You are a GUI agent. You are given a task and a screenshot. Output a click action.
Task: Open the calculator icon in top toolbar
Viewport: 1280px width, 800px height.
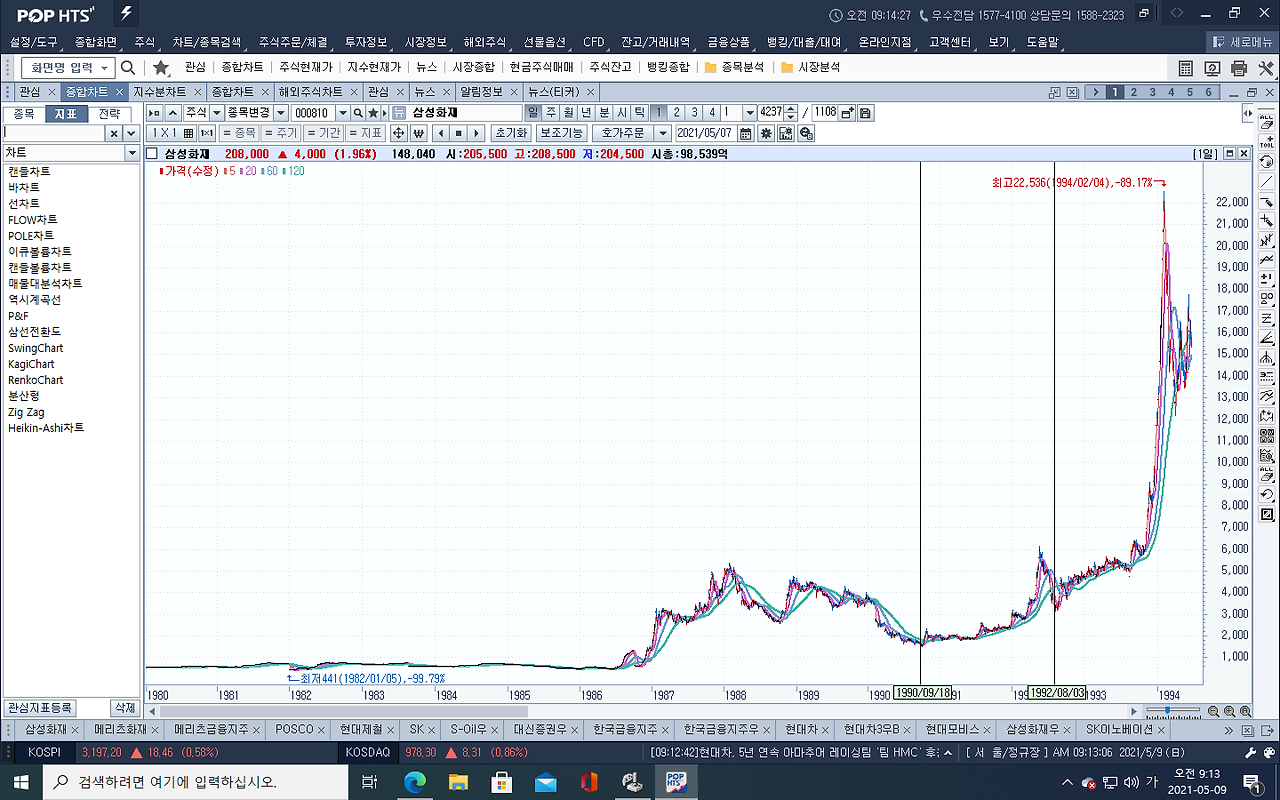tap(1186, 68)
